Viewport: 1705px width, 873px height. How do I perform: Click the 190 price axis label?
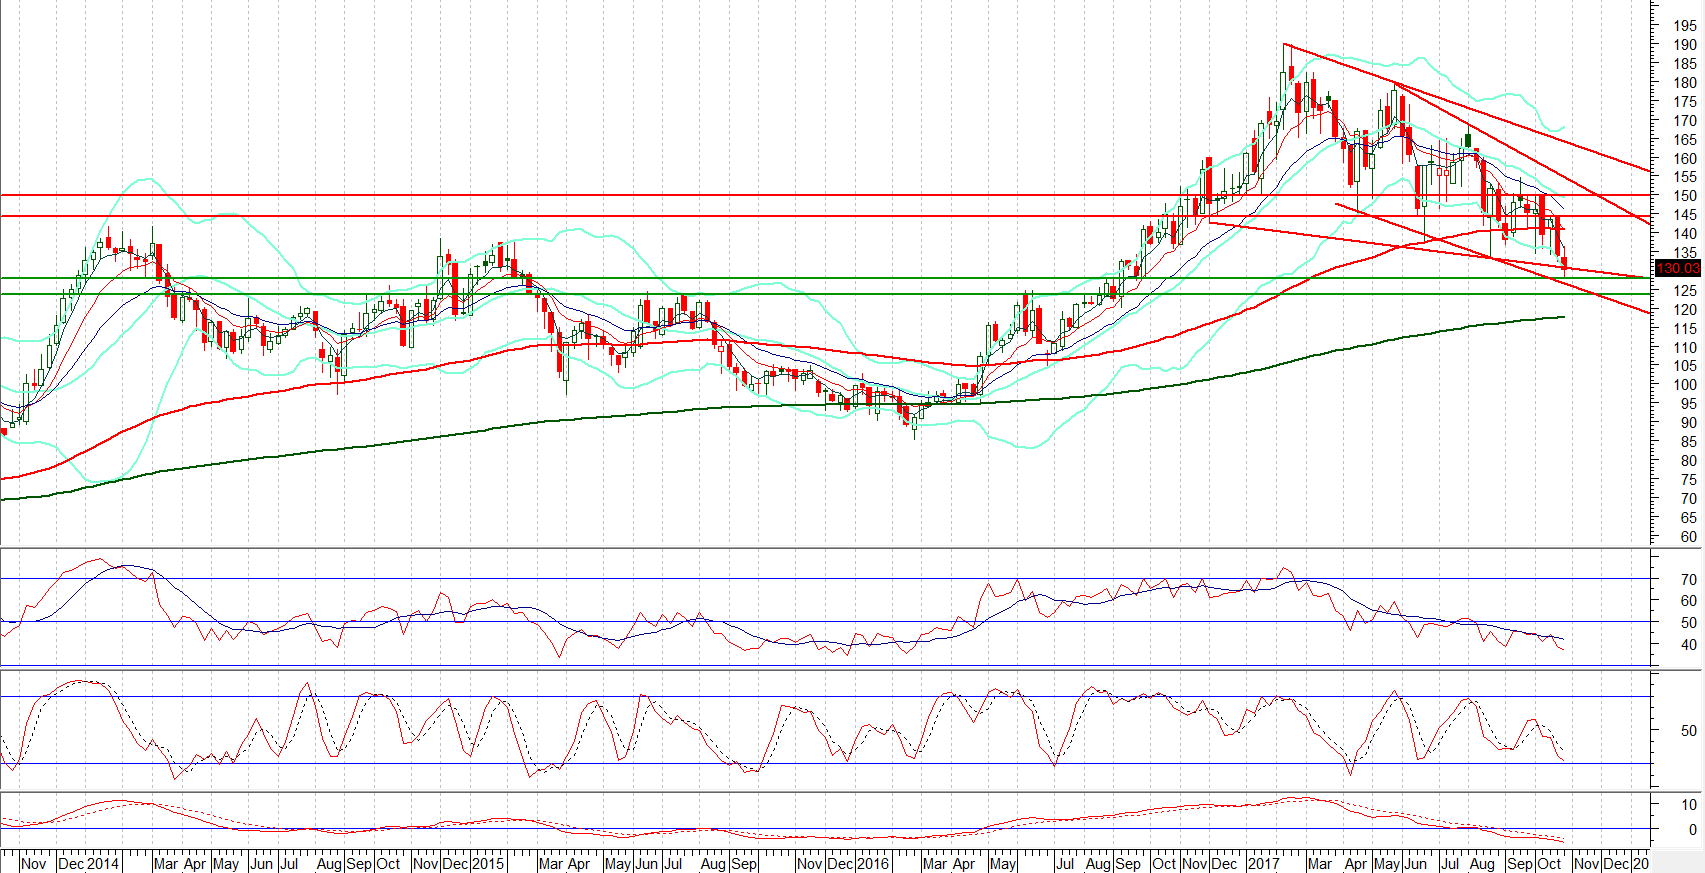pos(1685,45)
